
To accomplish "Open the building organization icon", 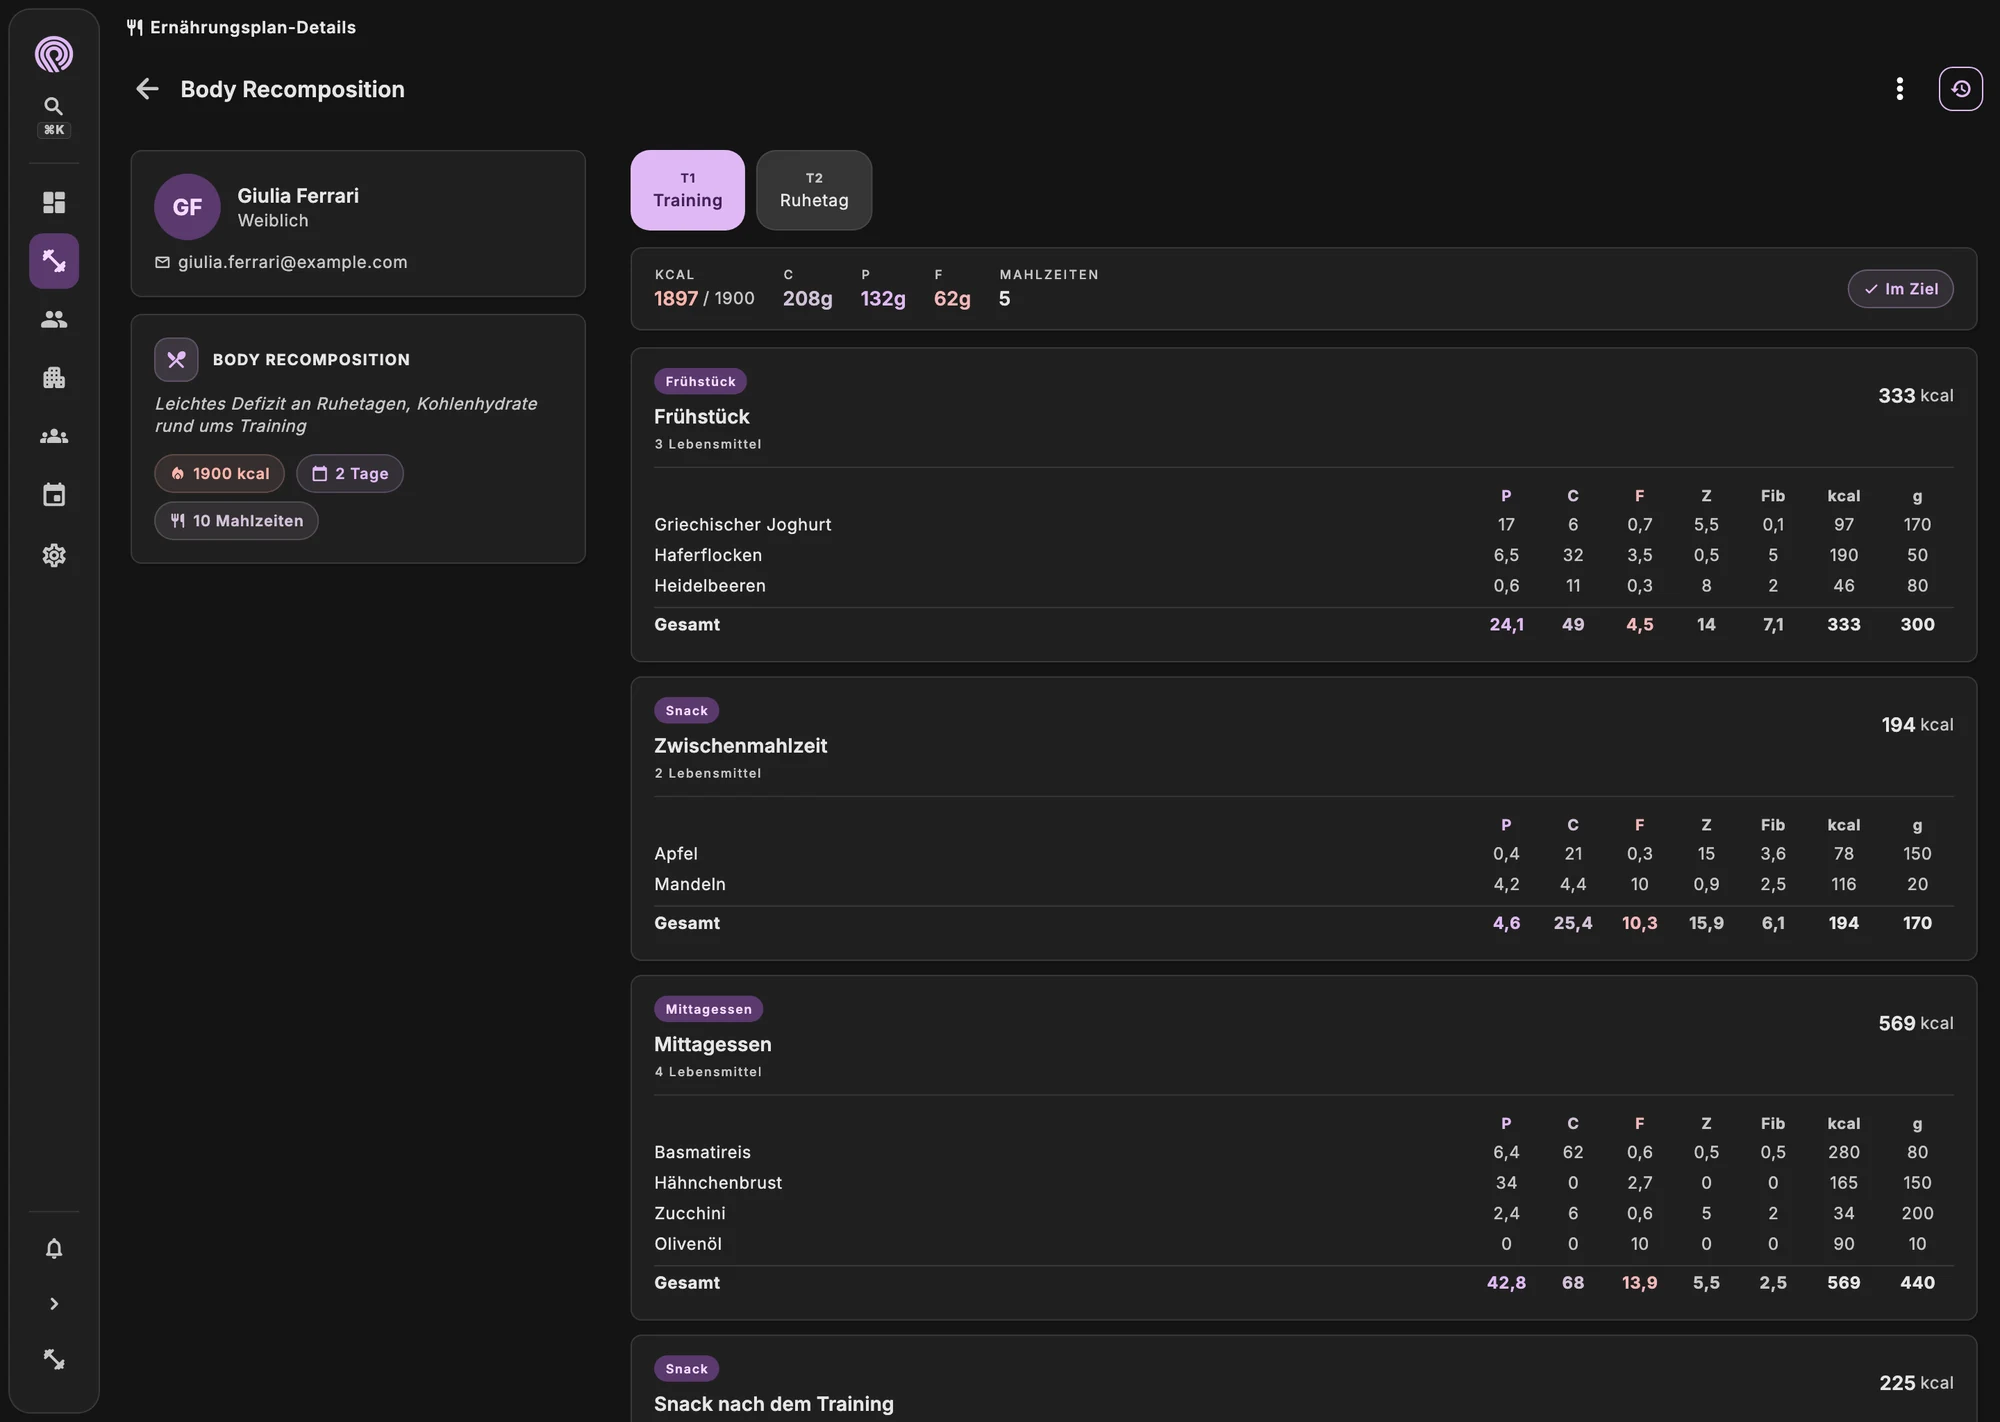I will click(54, 378).
